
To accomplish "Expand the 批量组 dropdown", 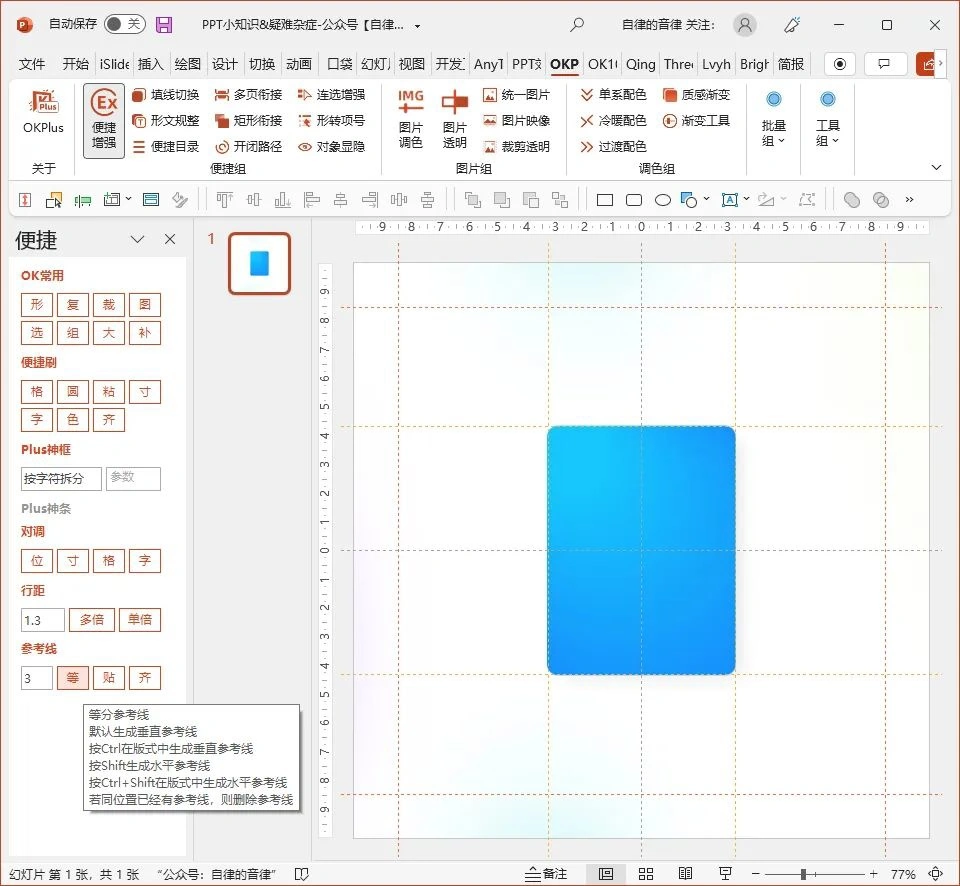I will 773,120.
